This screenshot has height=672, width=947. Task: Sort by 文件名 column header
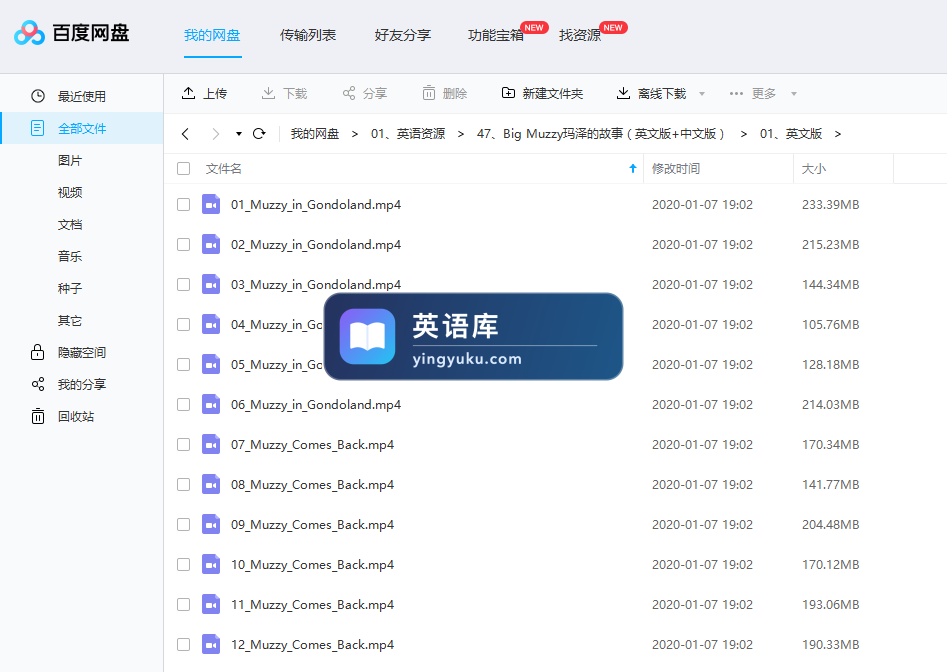(x=223, y=168)
